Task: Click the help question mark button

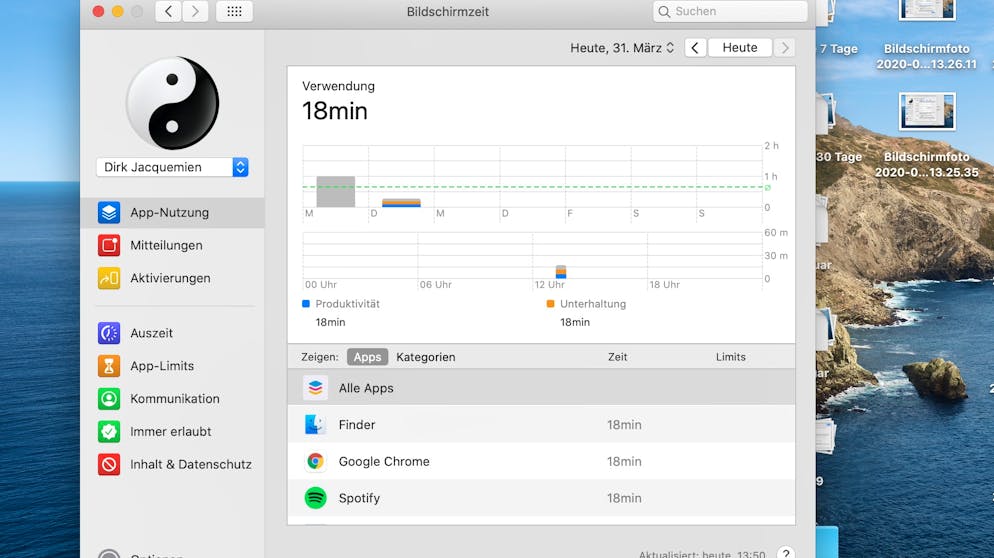Action: tap(786, 554)
